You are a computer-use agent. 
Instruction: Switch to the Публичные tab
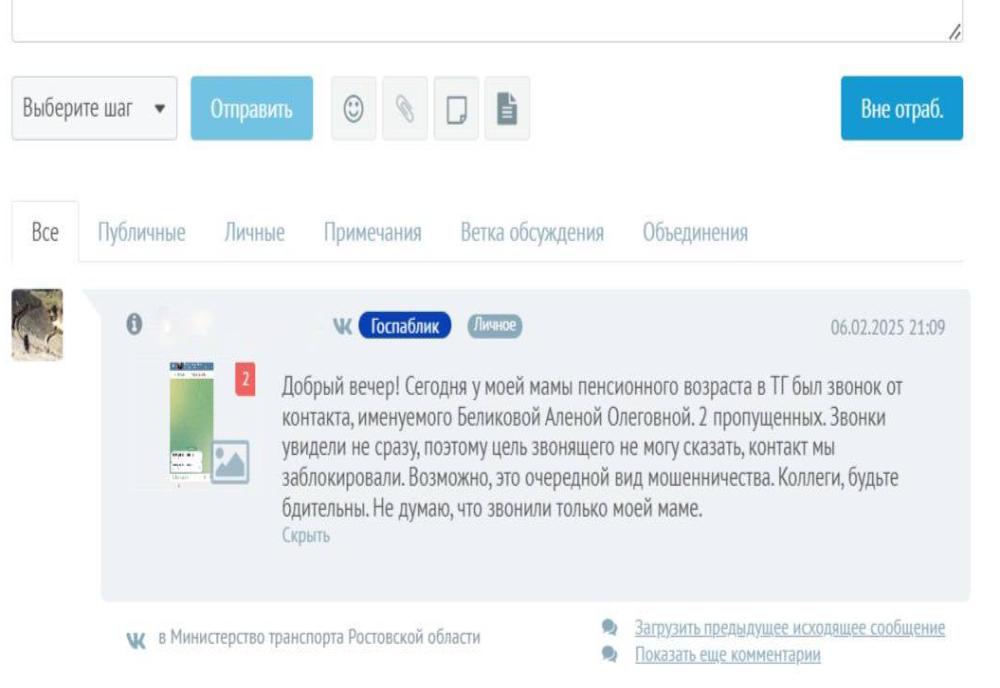pyautogui.click(x=141, y=233)
